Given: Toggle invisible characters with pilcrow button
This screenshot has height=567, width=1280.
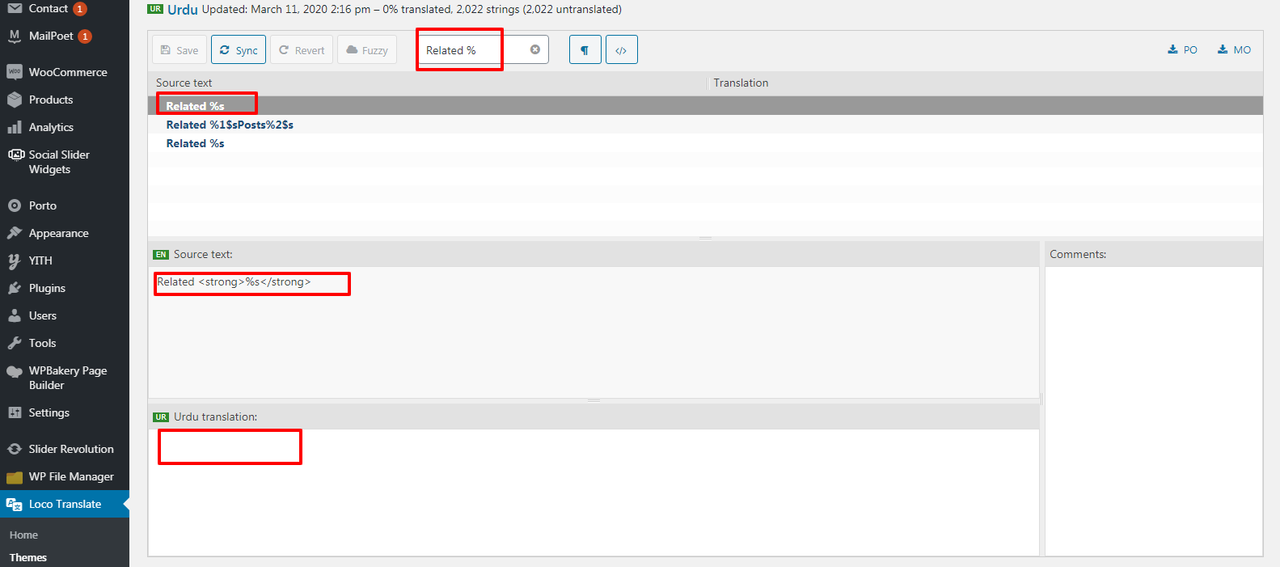Looking at the screenshot, I should [x=585, y=50].
